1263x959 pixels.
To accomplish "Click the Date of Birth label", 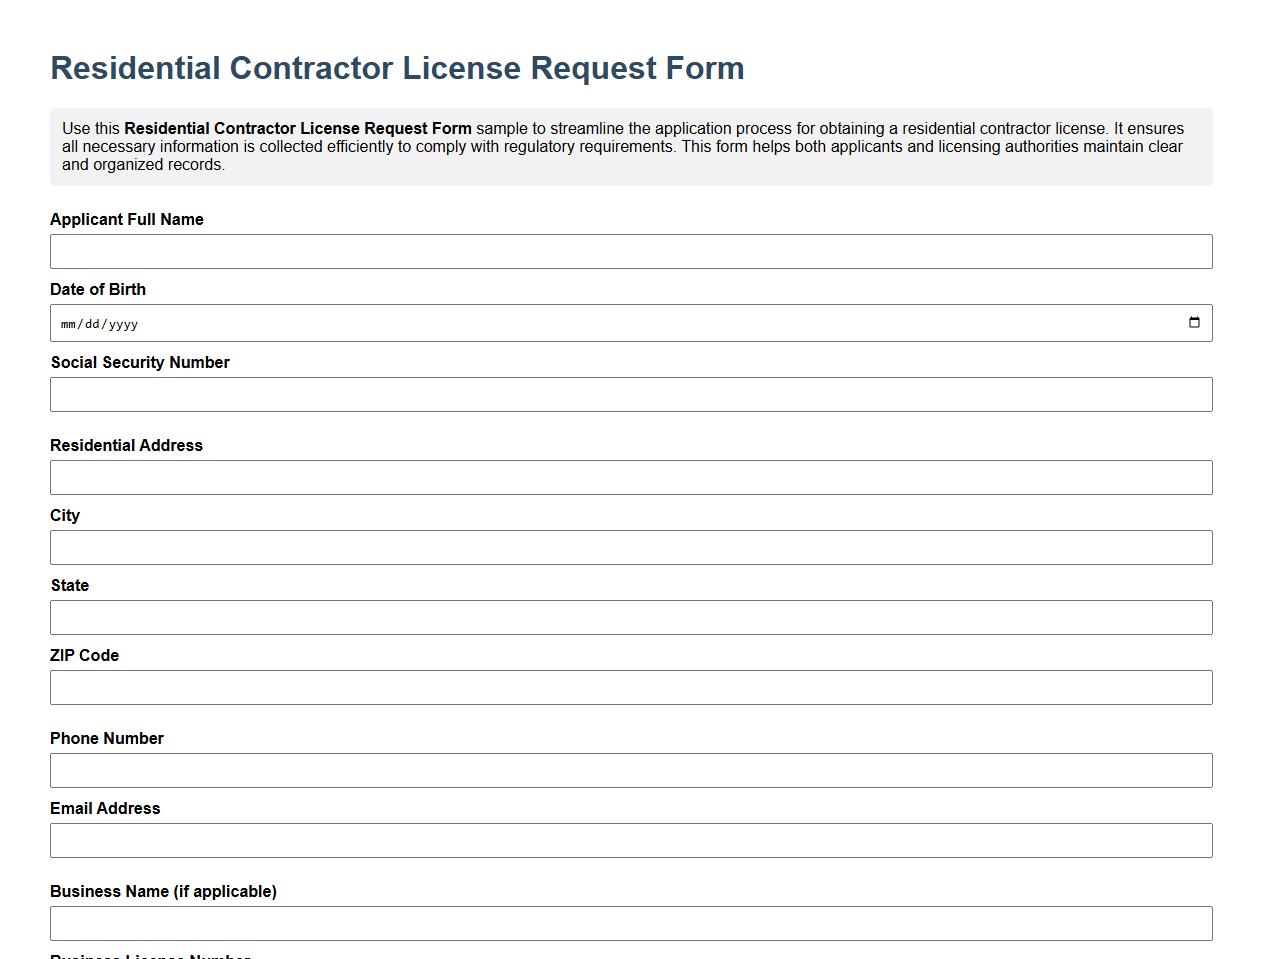I will pos(98,289).
